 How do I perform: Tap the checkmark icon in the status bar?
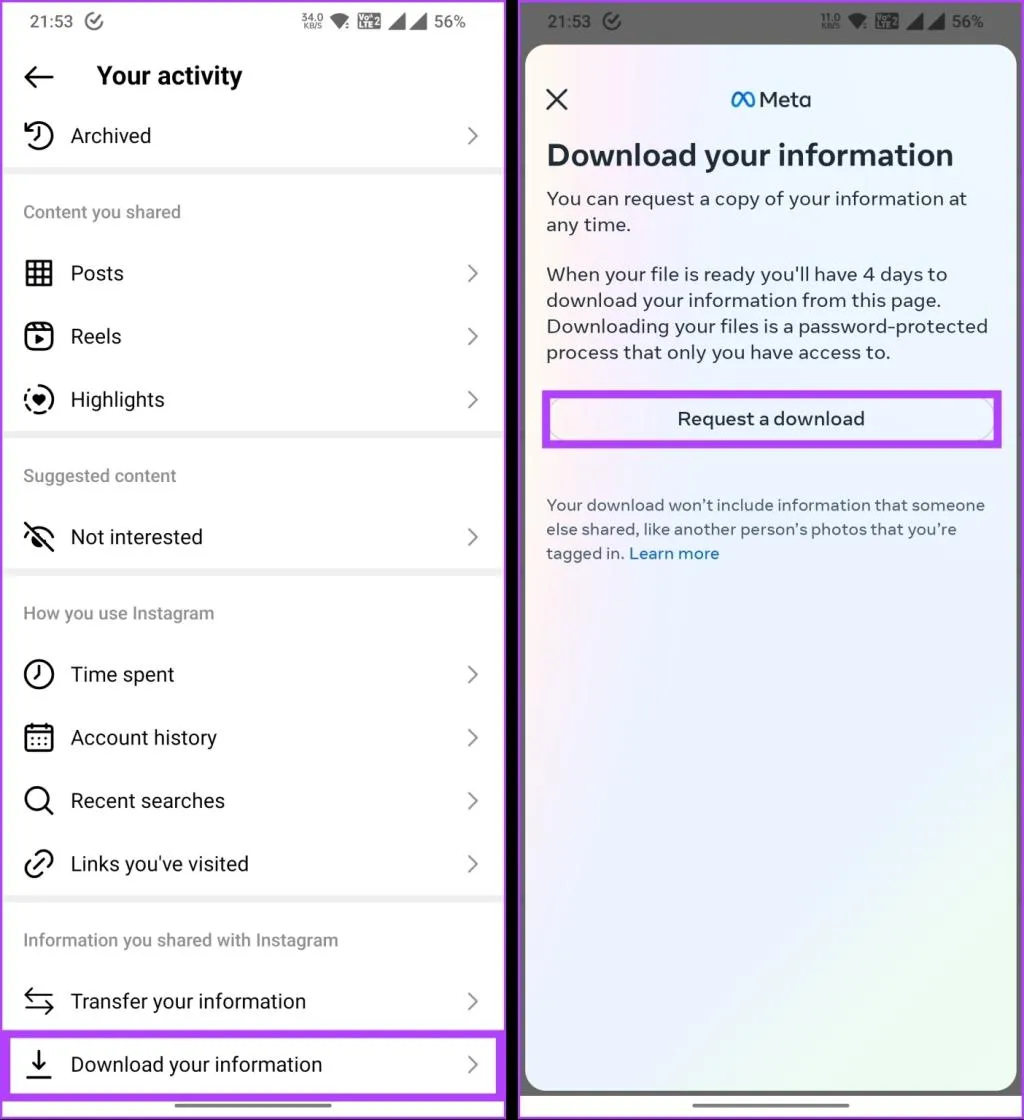pos(94,21)
